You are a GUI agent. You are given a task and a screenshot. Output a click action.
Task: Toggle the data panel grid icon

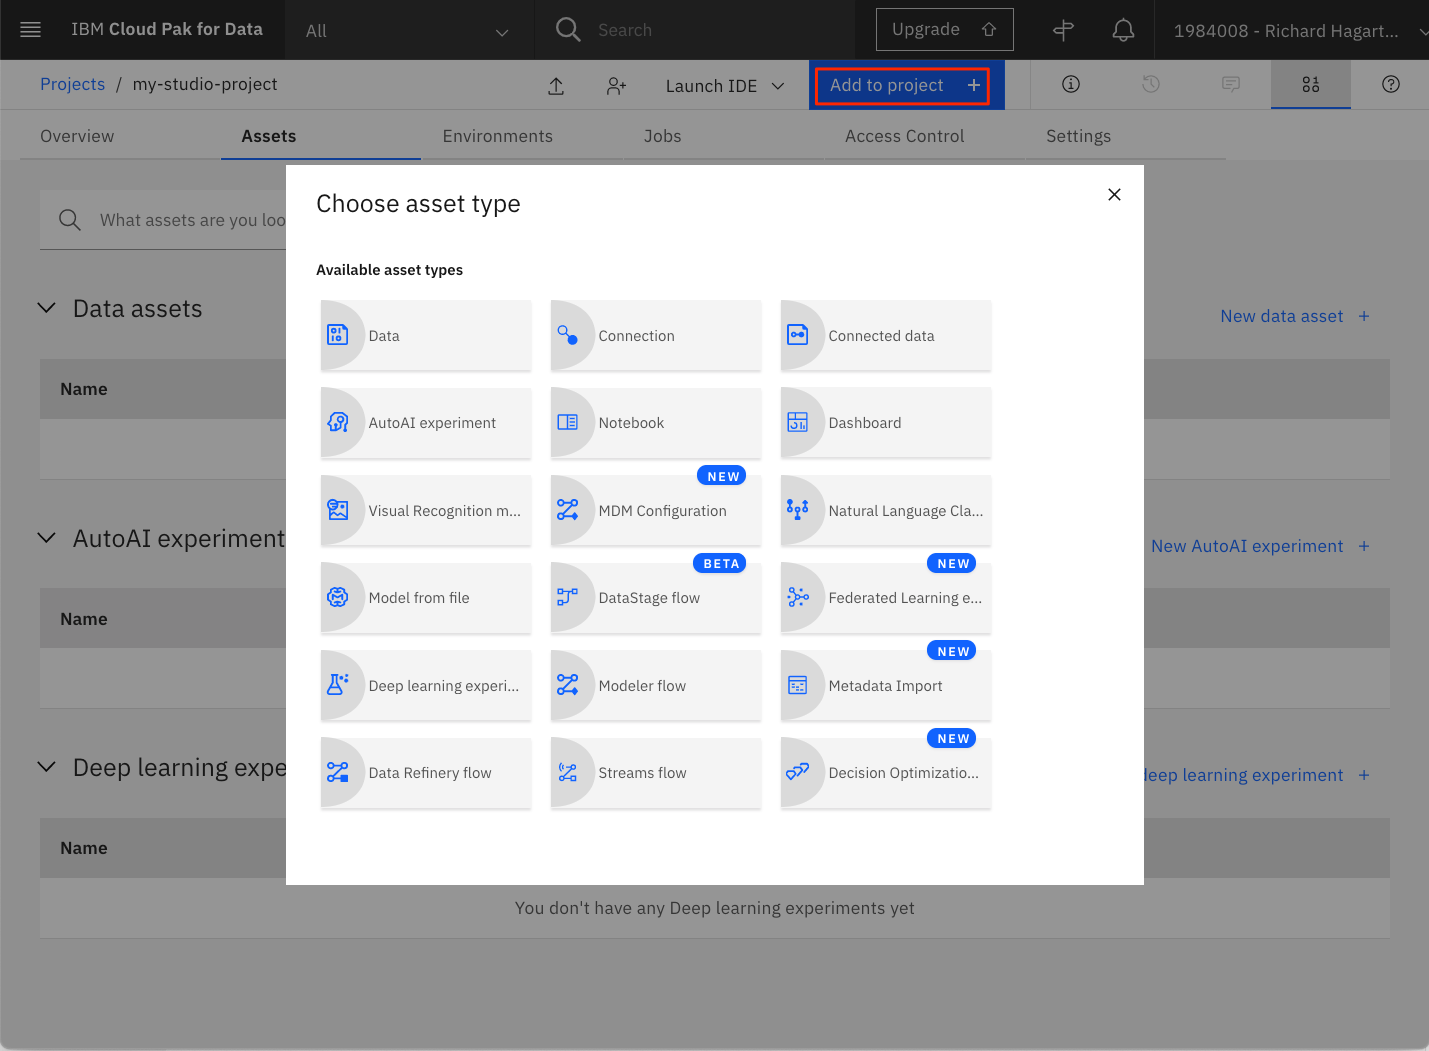coord(1311,84)
